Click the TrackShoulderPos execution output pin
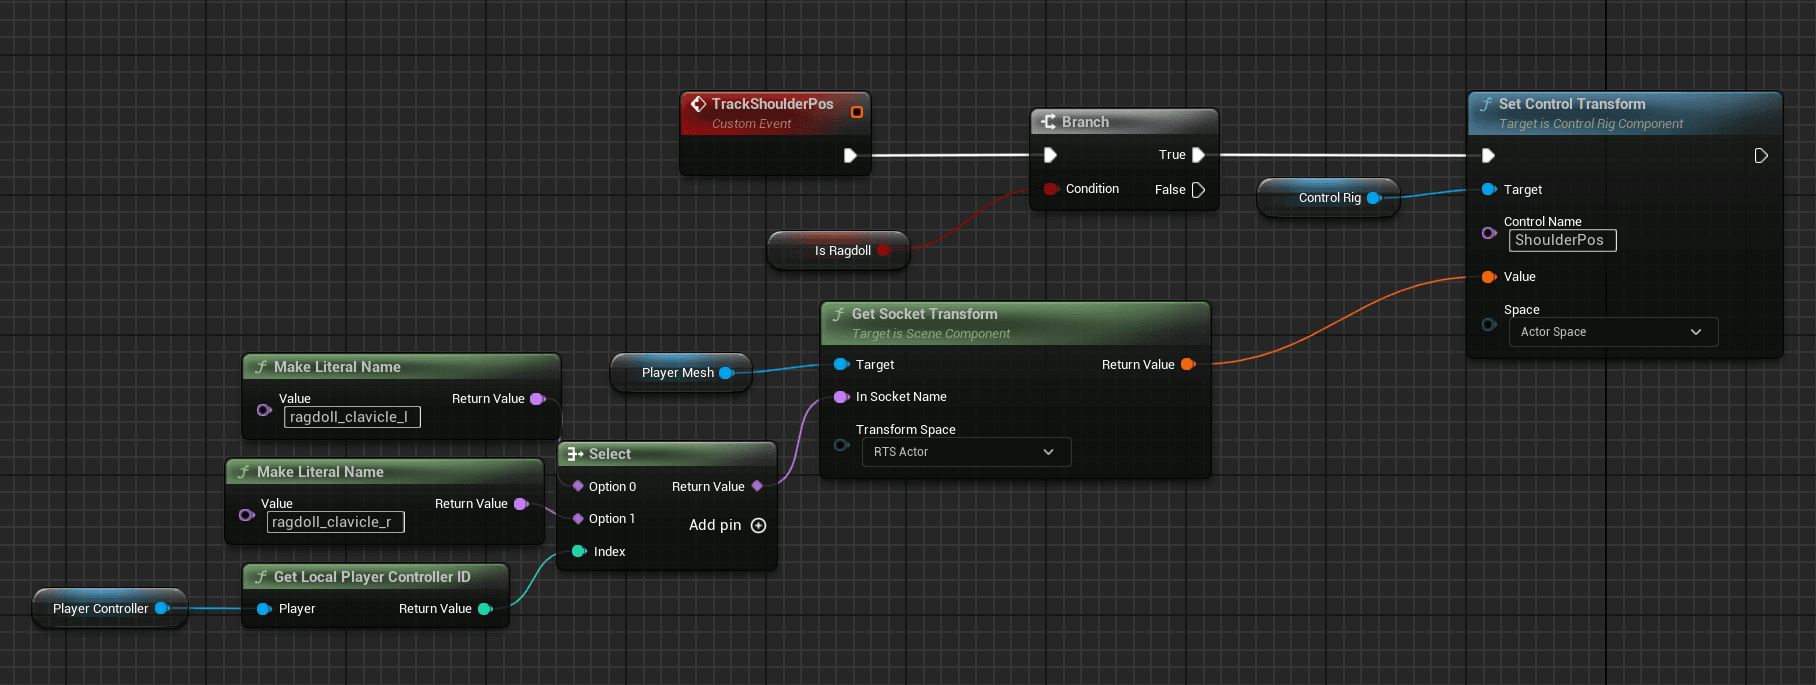The width and height of the screenshot is (1816, 685). (x=850, y=155)
